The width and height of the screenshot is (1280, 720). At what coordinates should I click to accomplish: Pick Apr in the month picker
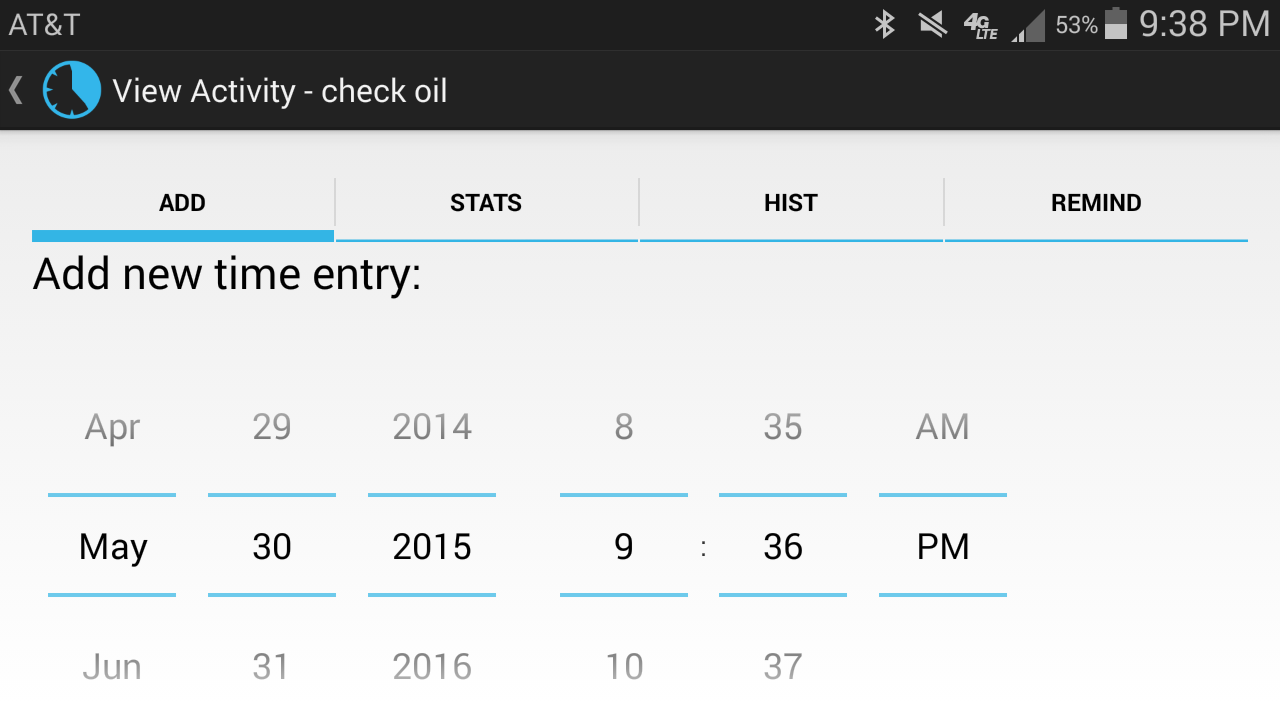click(112, 427)
